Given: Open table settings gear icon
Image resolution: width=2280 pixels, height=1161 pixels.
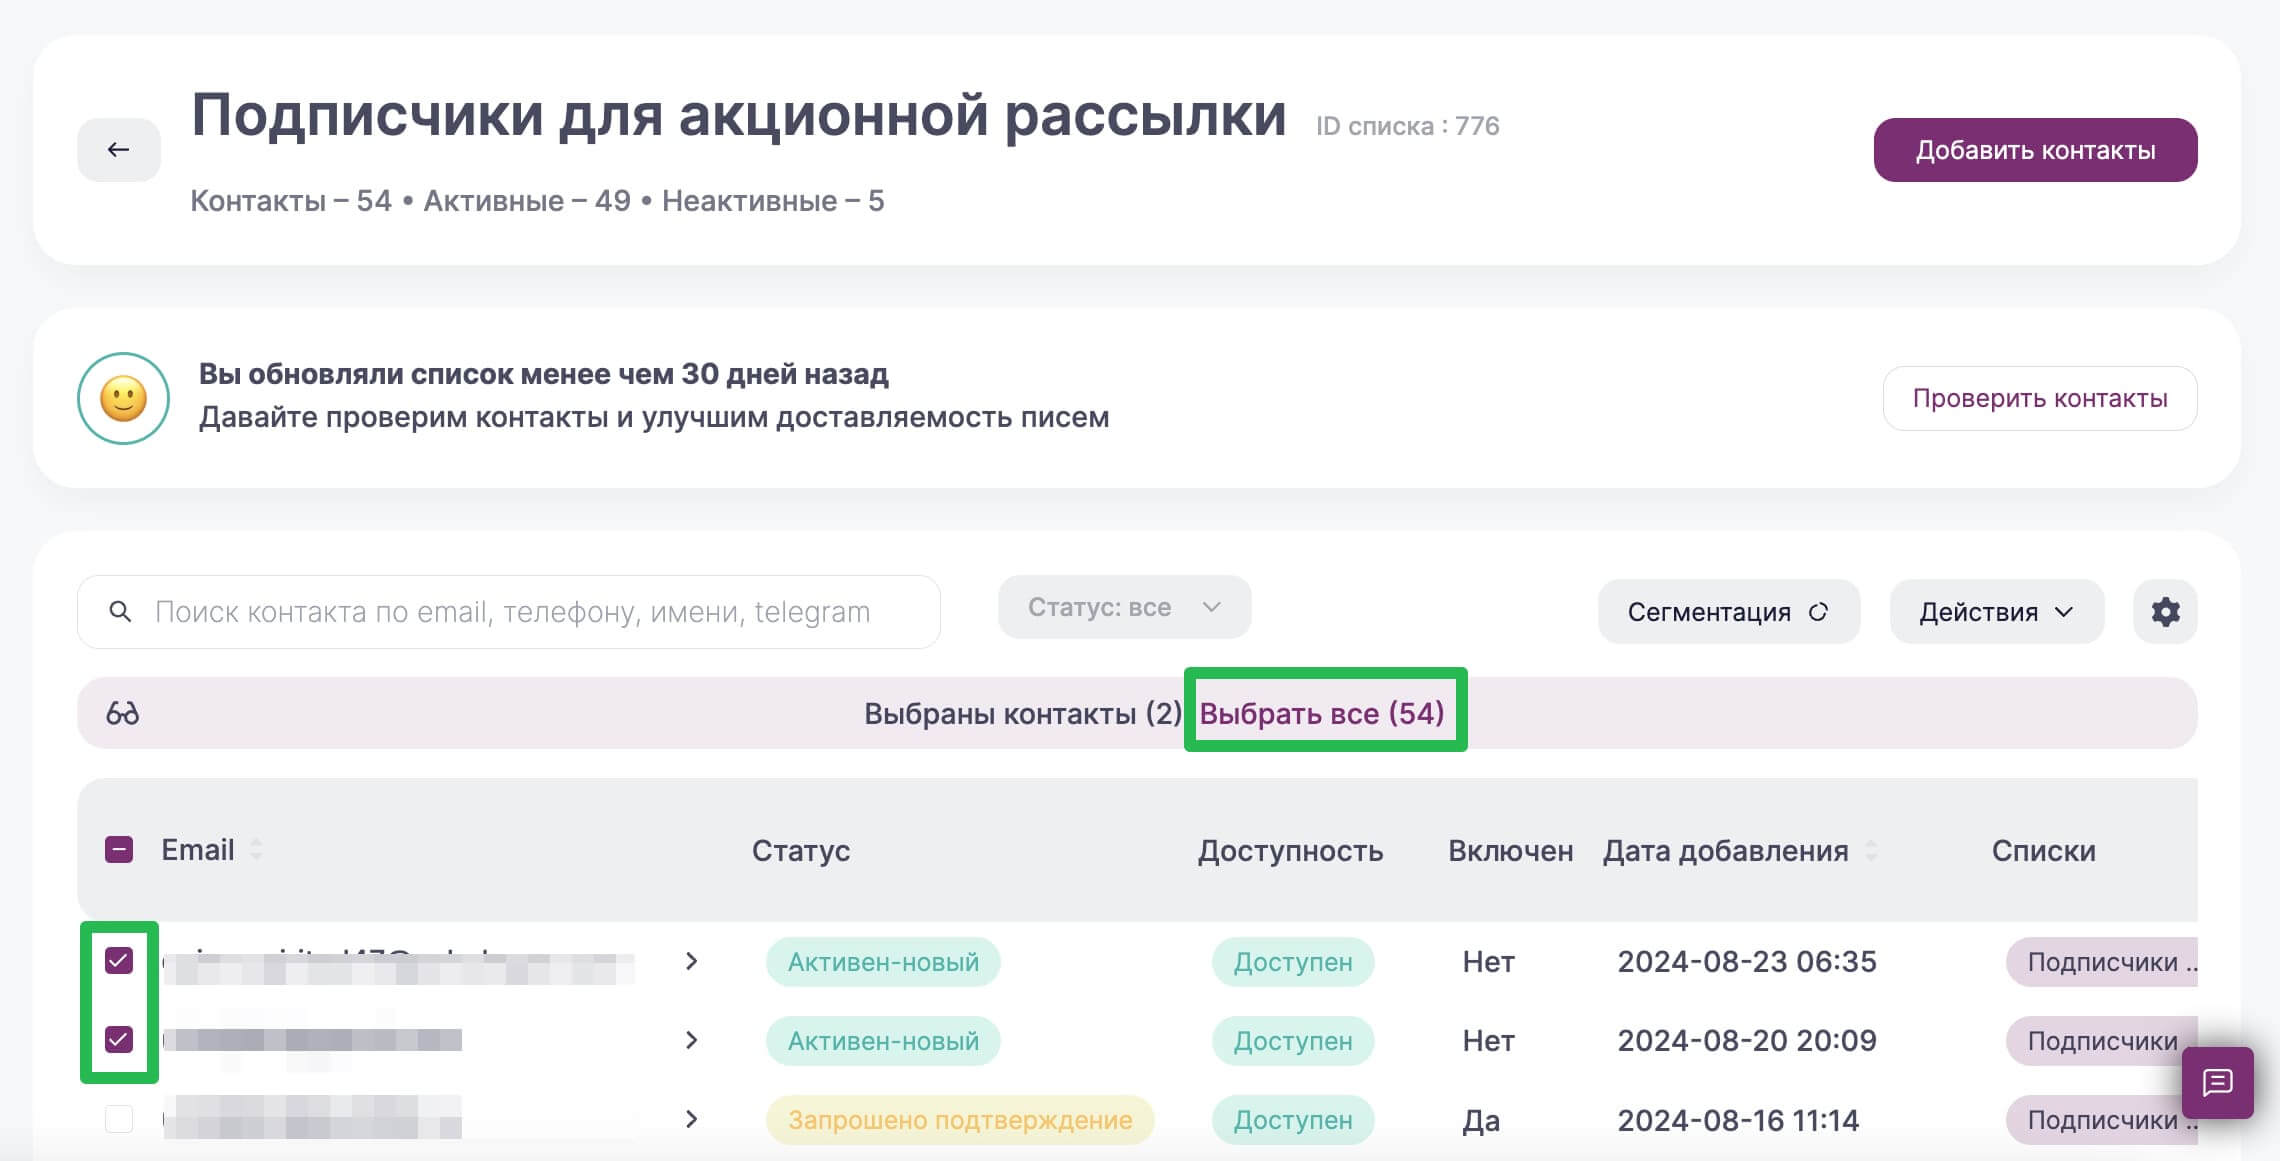Looking at the screenshot, I should pyautogui.click(x=2165, y=611).
